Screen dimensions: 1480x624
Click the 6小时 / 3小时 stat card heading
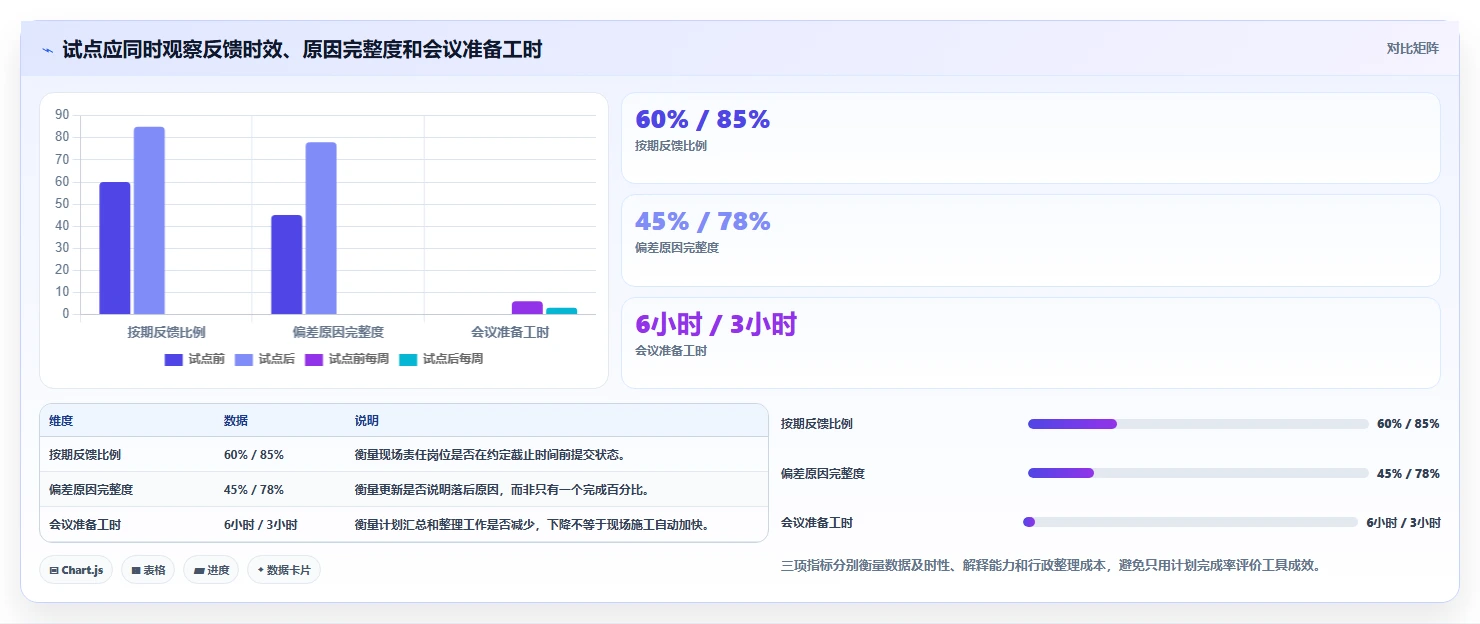coord(716,324)
